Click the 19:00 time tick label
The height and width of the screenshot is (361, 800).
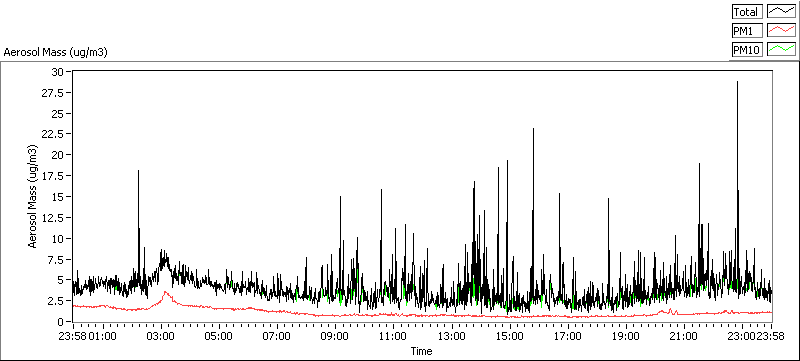click(x=626, y=337)
